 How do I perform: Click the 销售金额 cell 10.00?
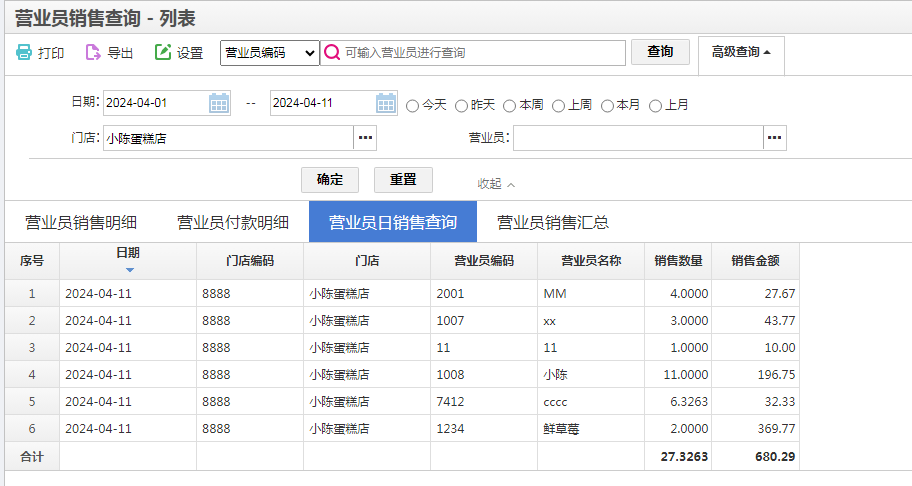tap(756, 348)
